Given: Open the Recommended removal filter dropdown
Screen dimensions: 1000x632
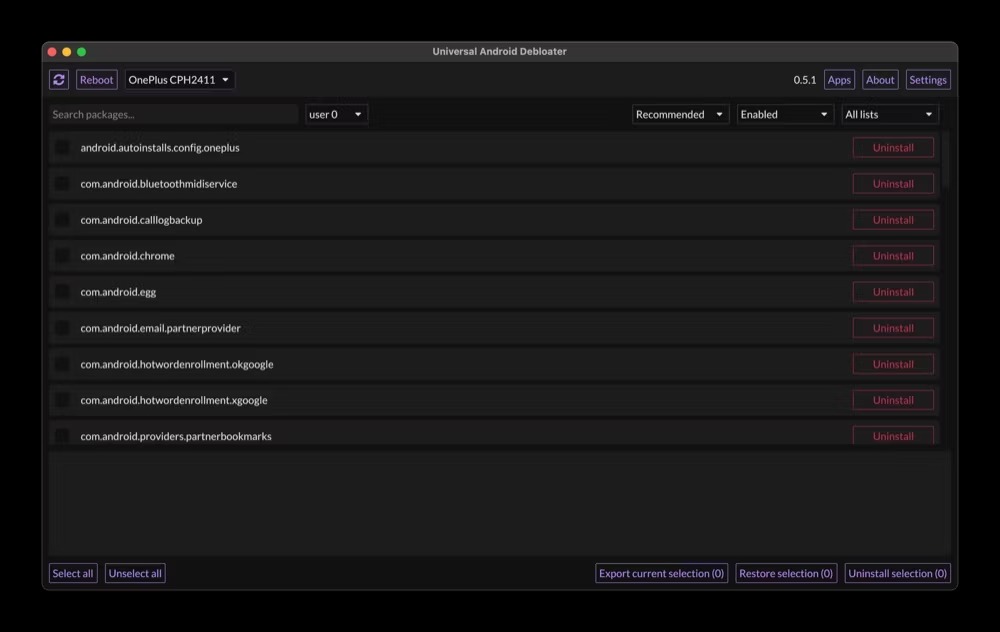Looking at the screenshot, I should (x=680, y=115).
